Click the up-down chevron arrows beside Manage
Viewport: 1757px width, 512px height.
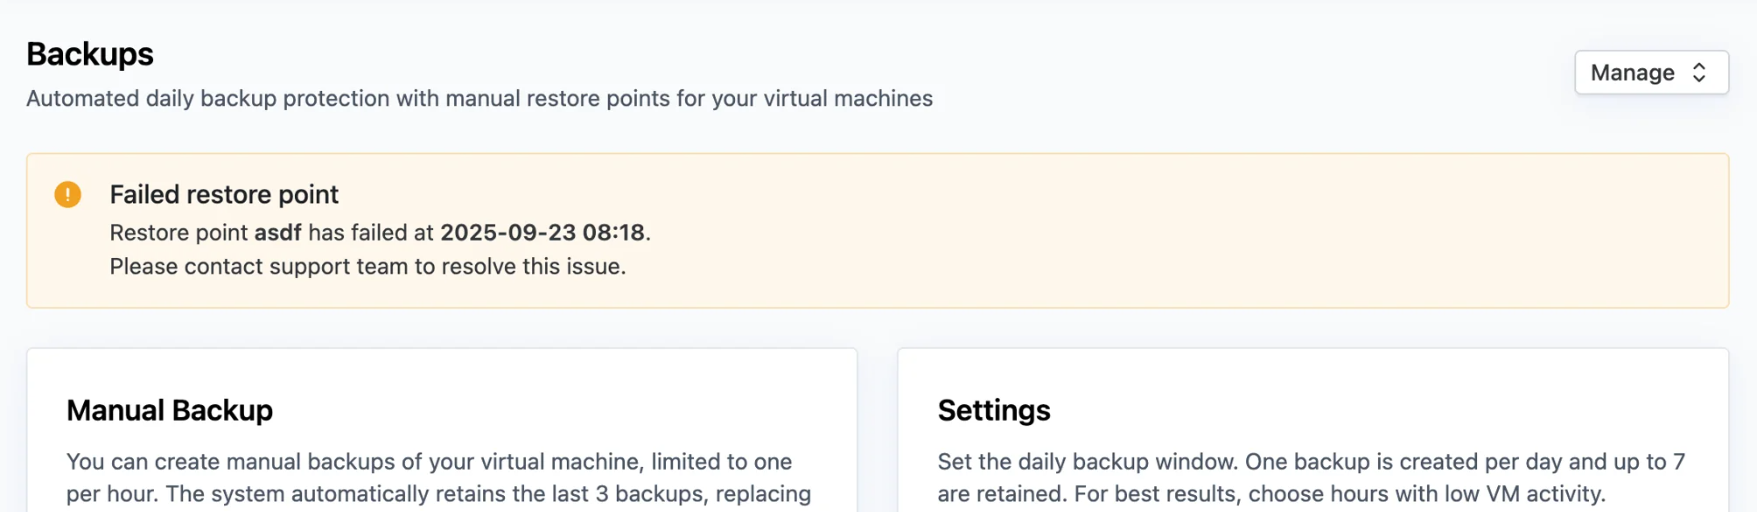point(1699,73)
